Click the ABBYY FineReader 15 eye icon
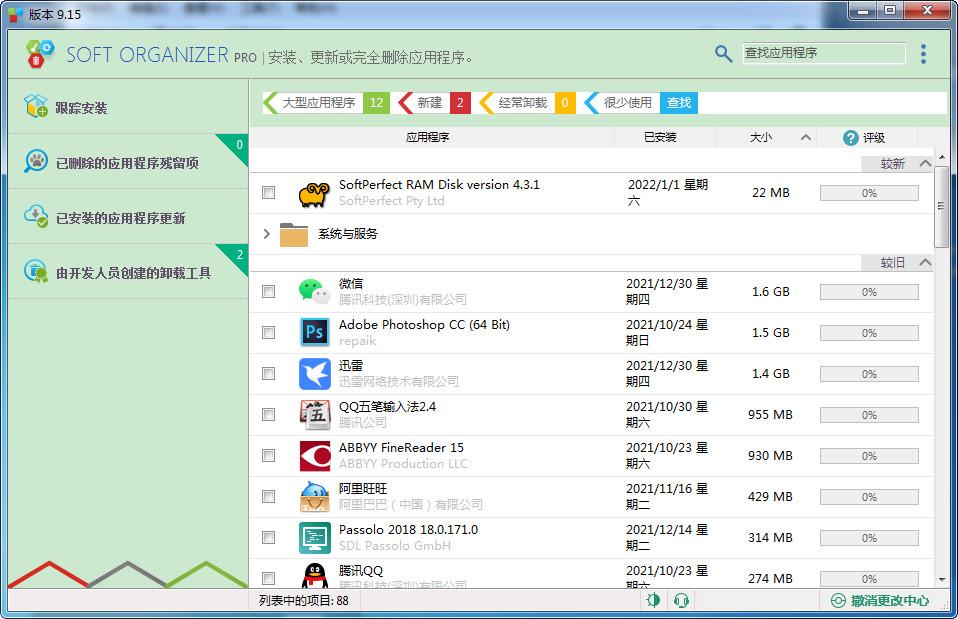958x619 pixels. [x=315, y=455]
